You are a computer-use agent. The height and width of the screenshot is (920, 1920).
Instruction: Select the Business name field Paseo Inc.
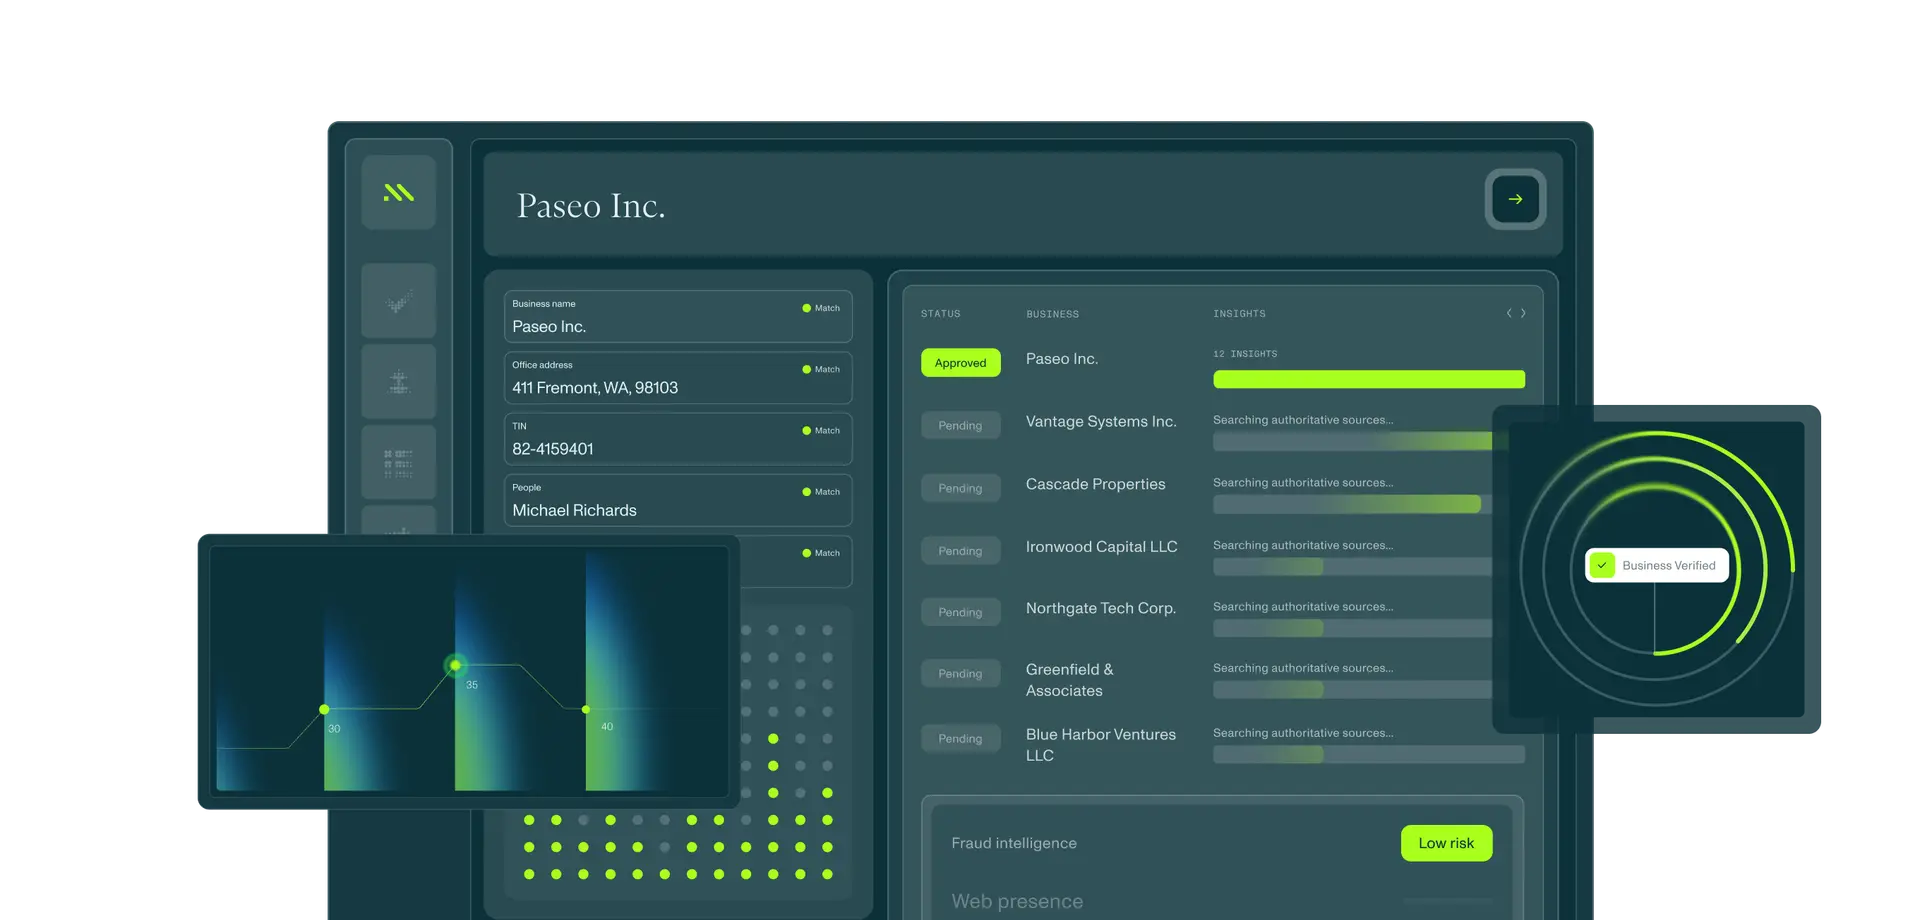[x=678, y=317]
